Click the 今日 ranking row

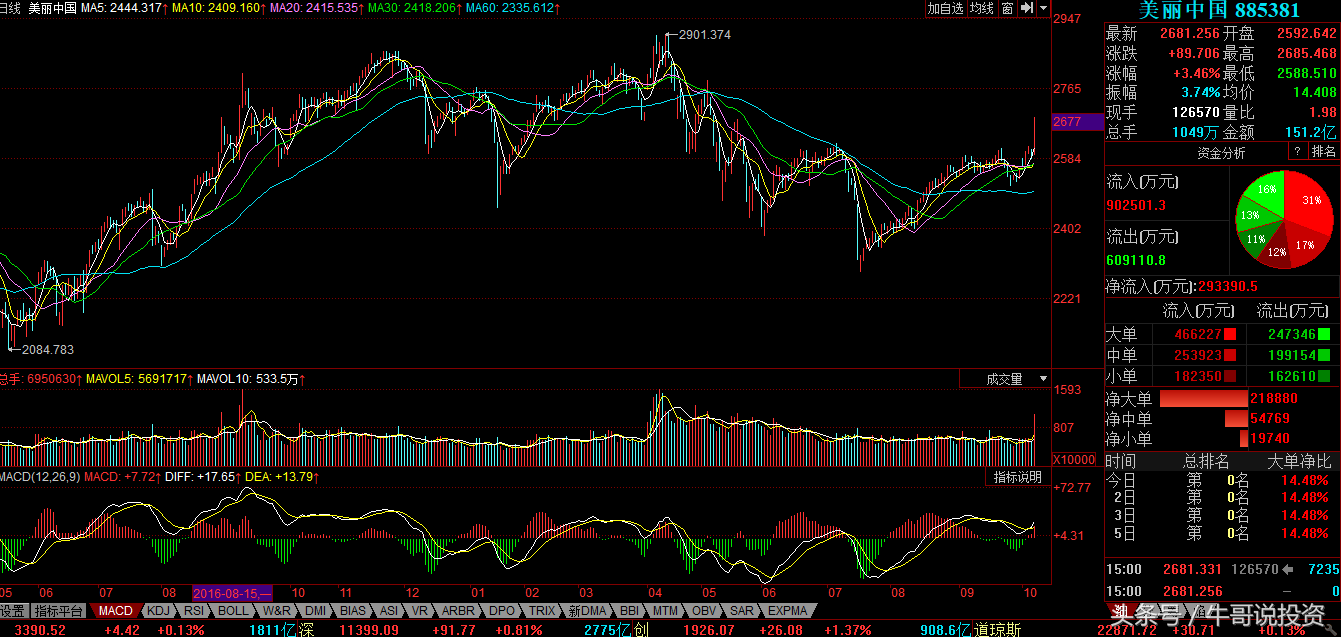(1222, 480)
